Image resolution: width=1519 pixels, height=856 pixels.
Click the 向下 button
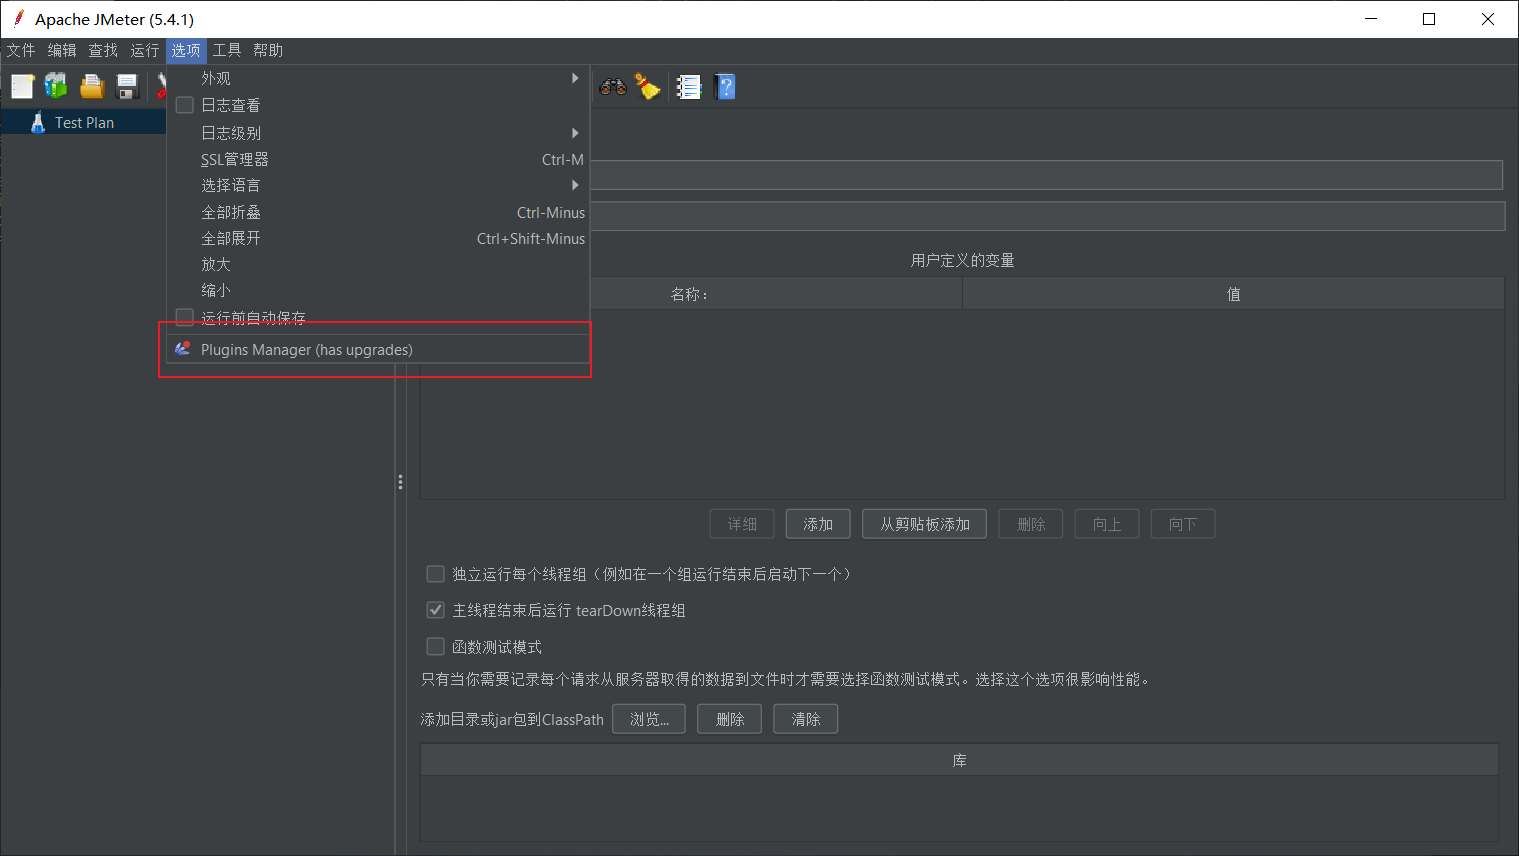(1183, 524)
